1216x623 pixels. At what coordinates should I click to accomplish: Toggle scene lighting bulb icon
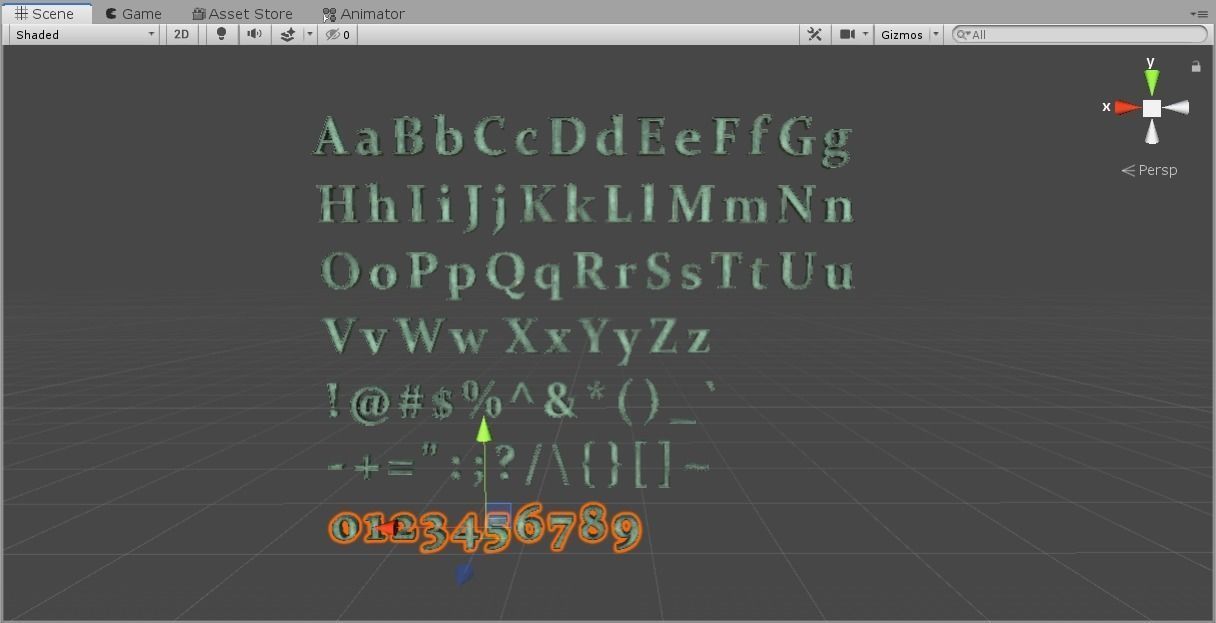(x=221, y=34)
